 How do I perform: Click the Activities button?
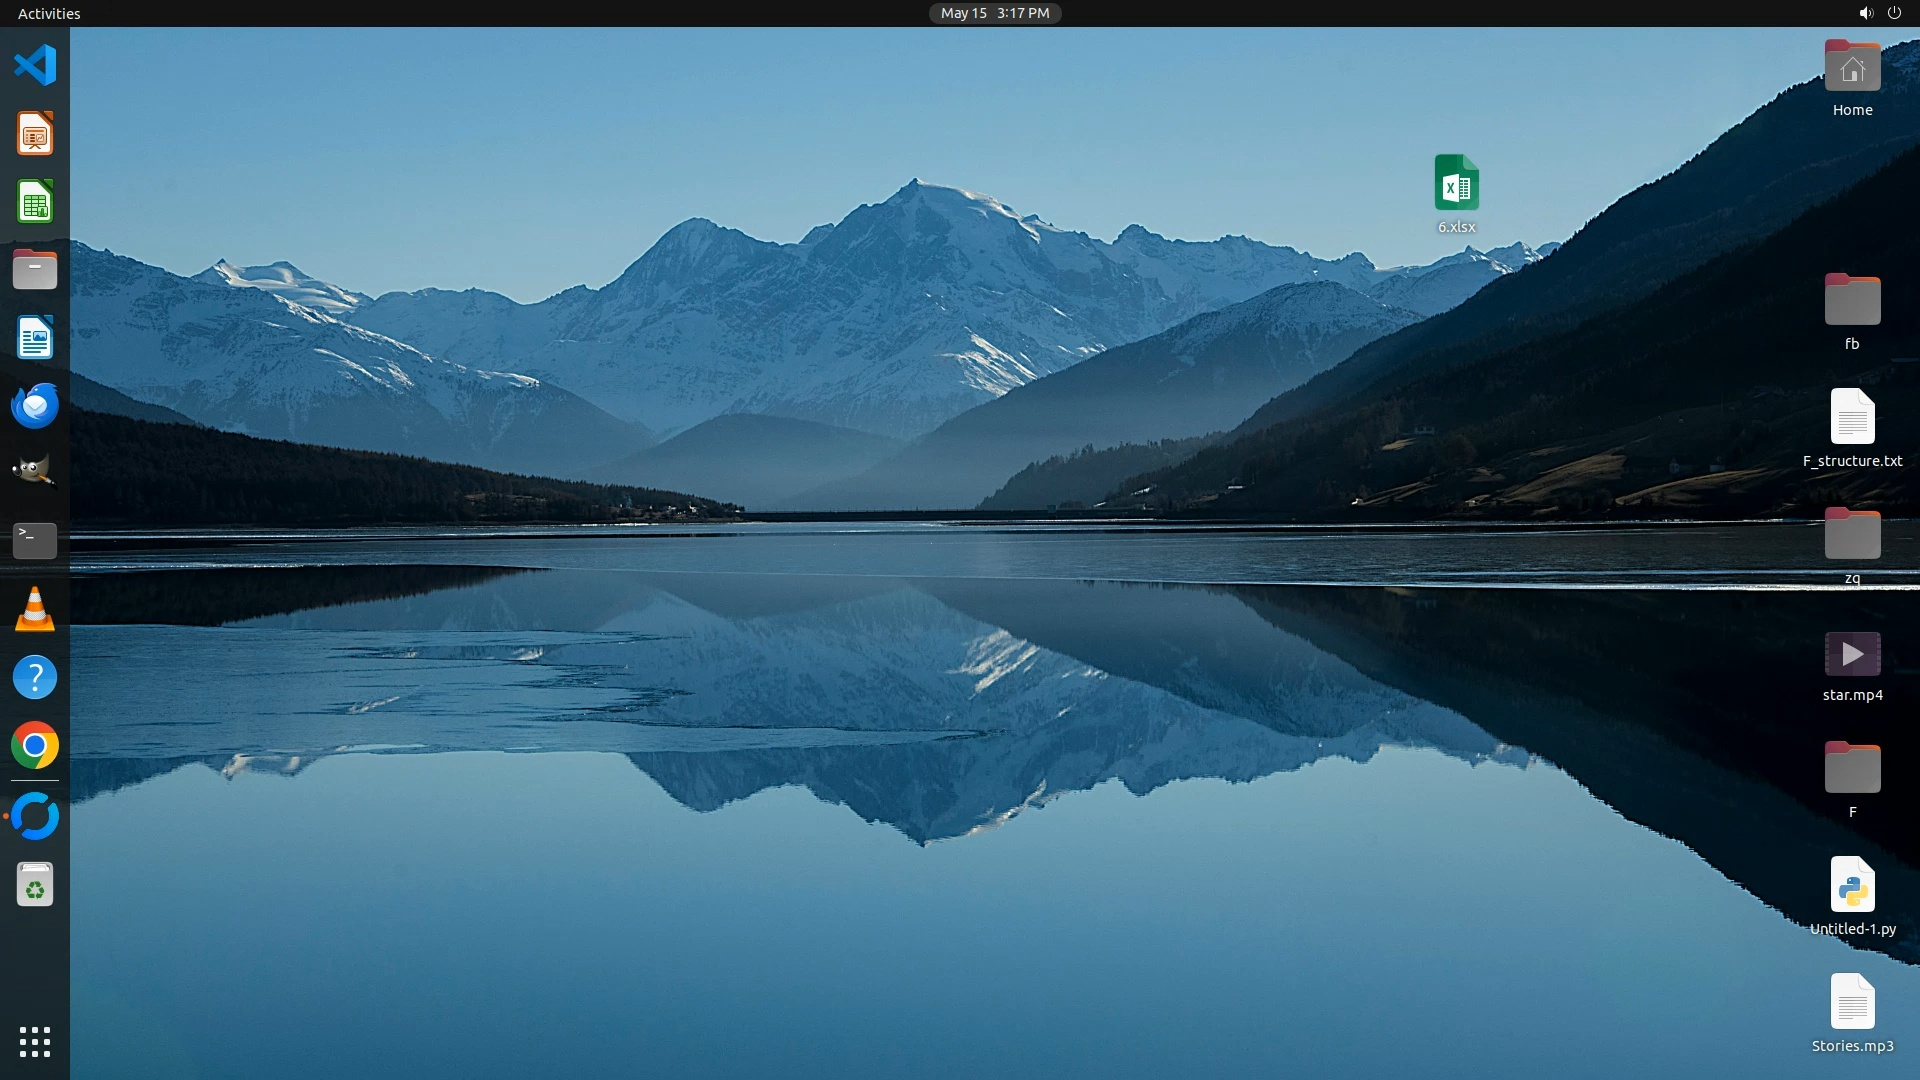click(49, 13)
